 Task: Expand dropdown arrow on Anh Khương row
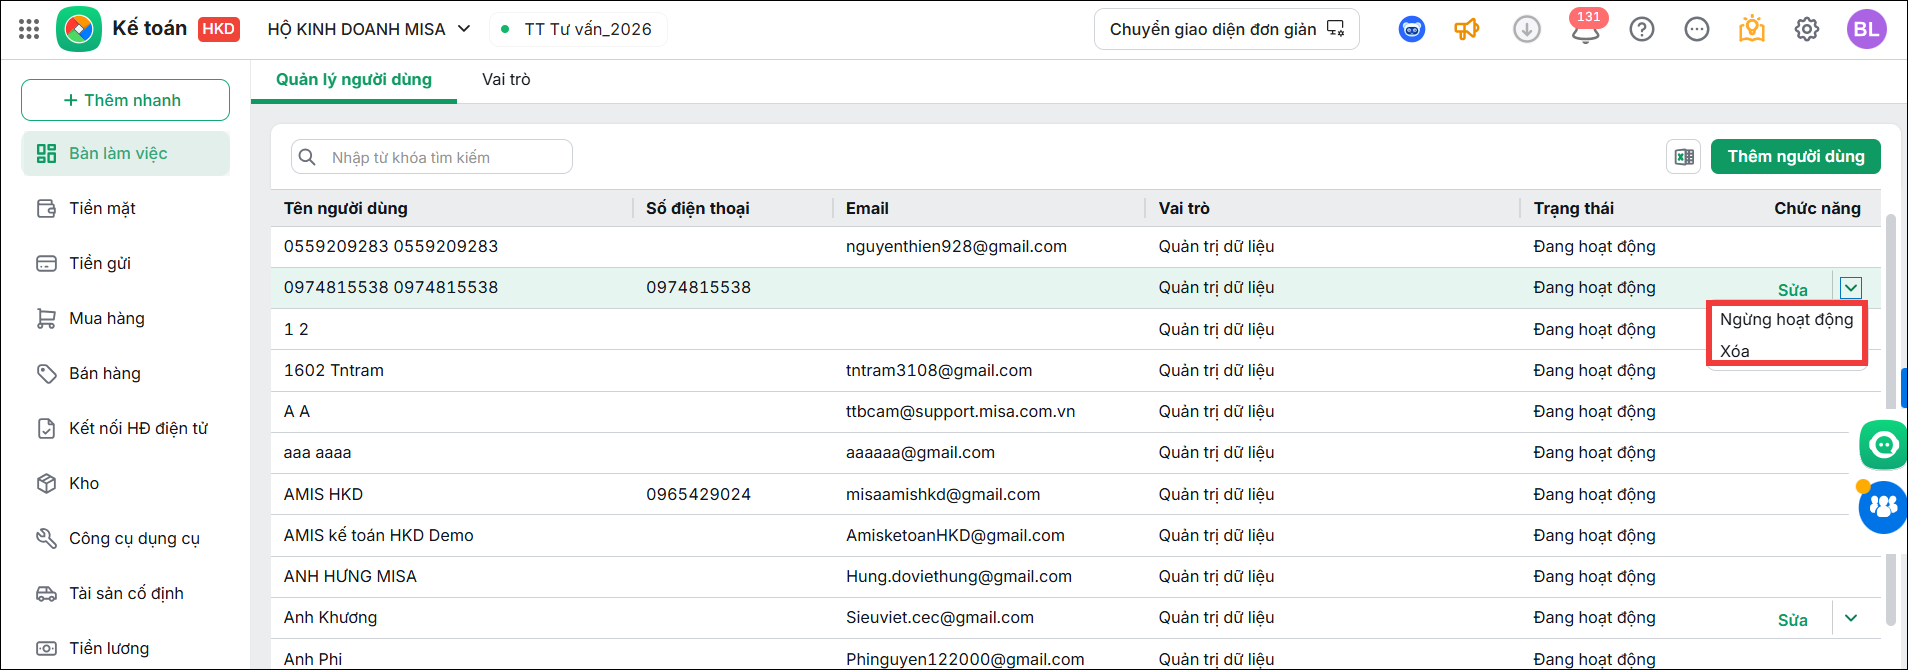tap(1851, 618)
